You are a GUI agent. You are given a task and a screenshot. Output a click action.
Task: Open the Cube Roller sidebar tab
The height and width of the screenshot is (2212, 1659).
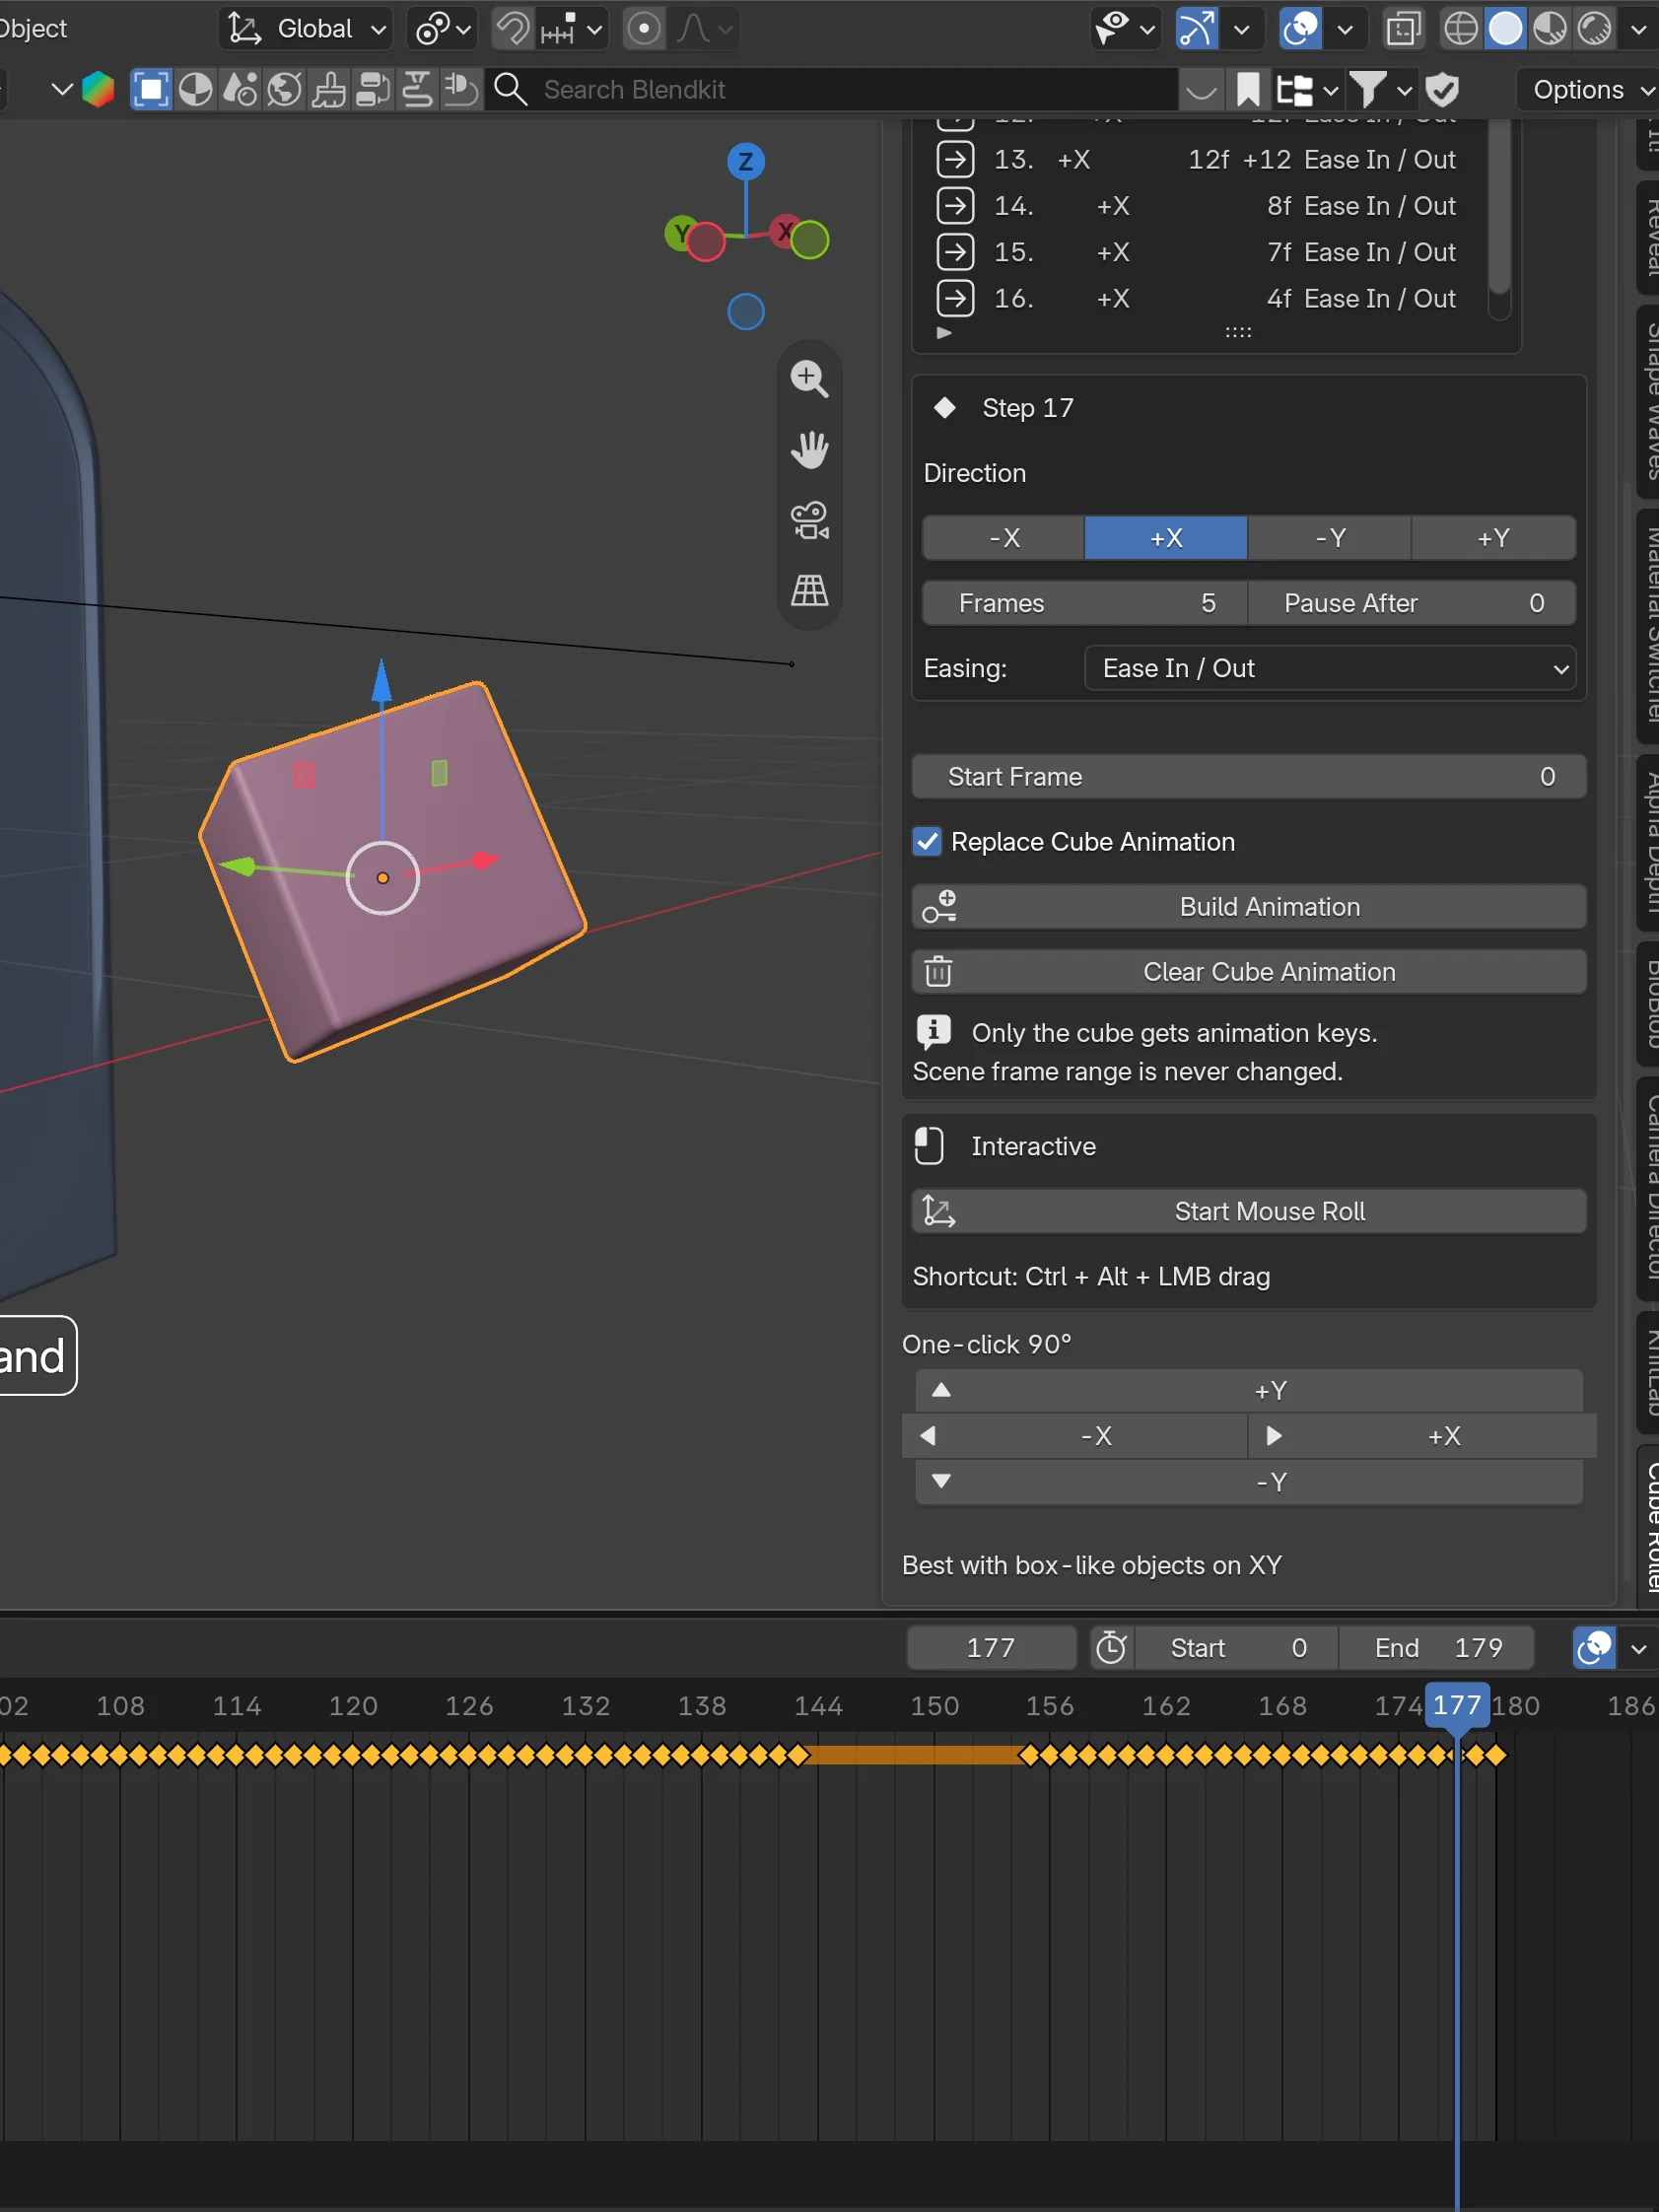(x=1650, y=1527)
